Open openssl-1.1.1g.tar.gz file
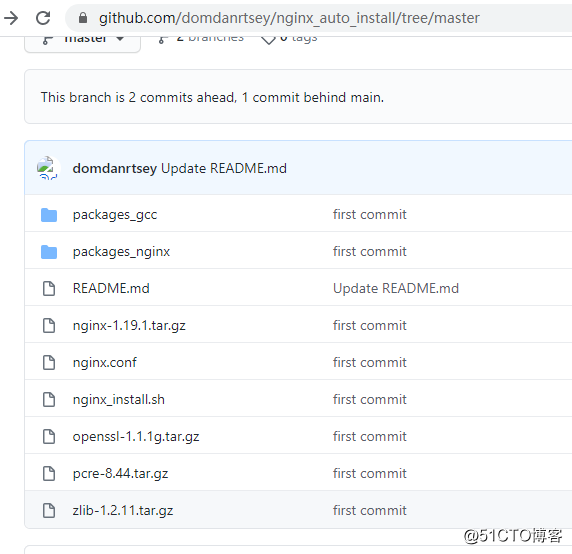The height and width of the screenshot is (554, 572). pyautogui.click(x=136, y=437)
